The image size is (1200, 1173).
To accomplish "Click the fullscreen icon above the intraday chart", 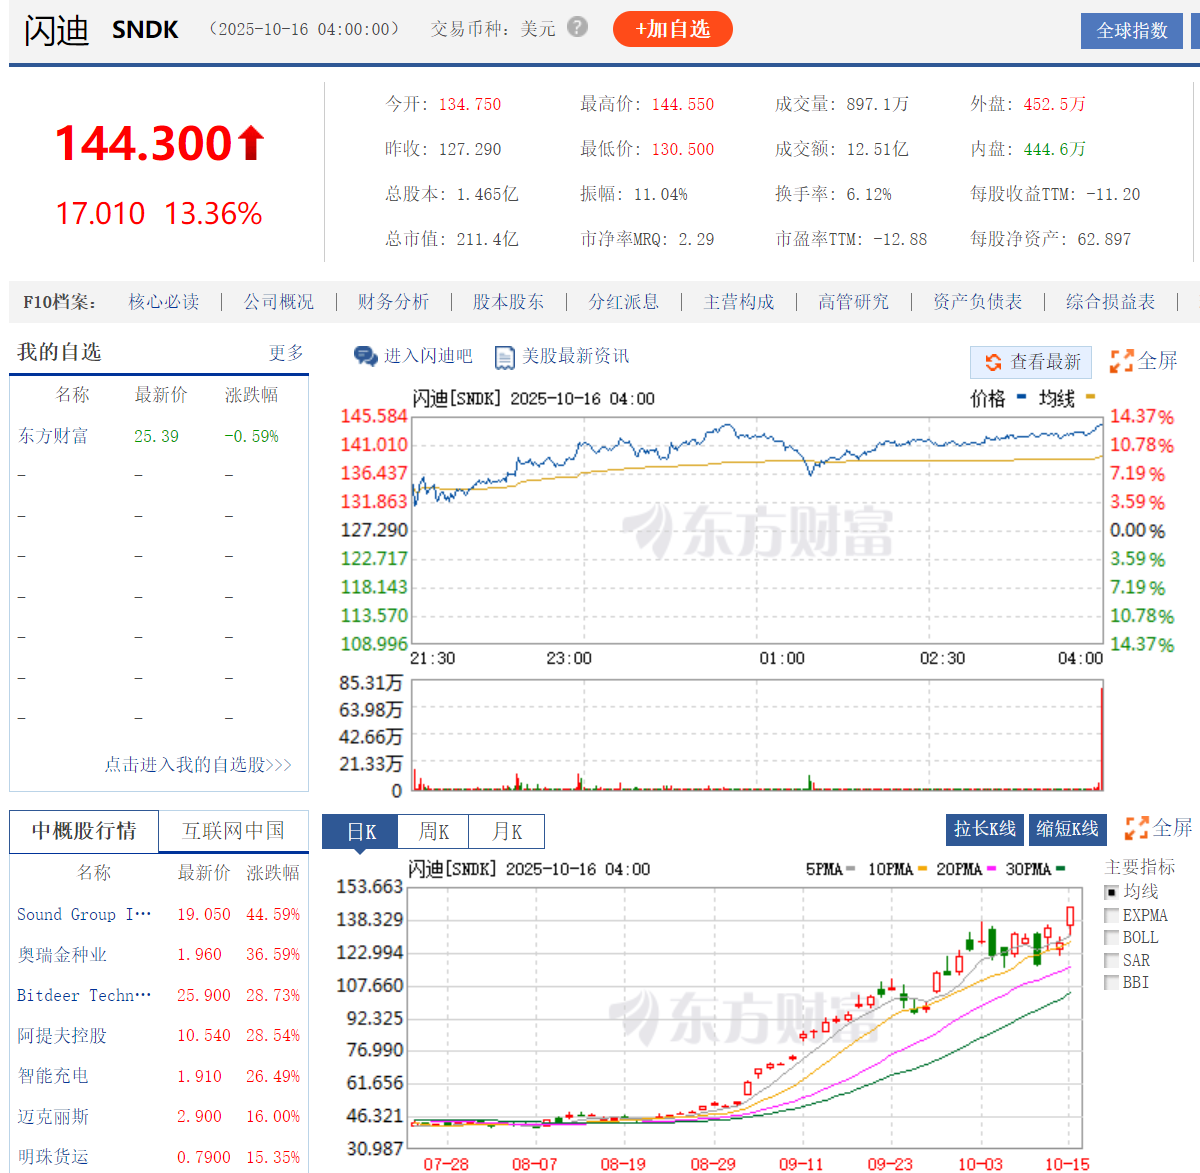I will coord(1121,360).
